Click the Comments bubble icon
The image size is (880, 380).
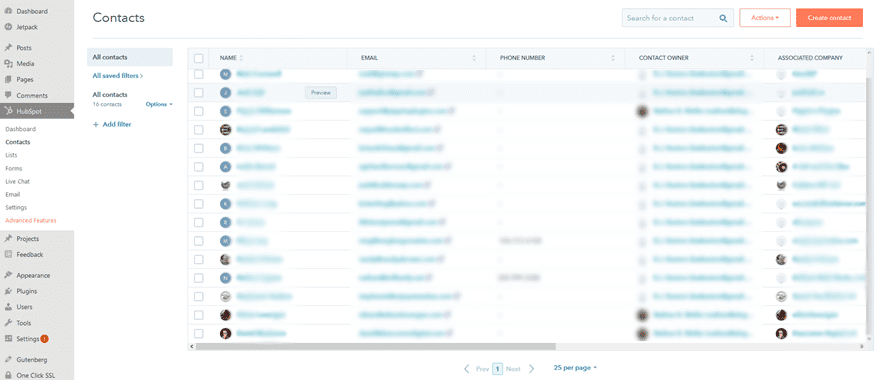click(x=8, y=95)
